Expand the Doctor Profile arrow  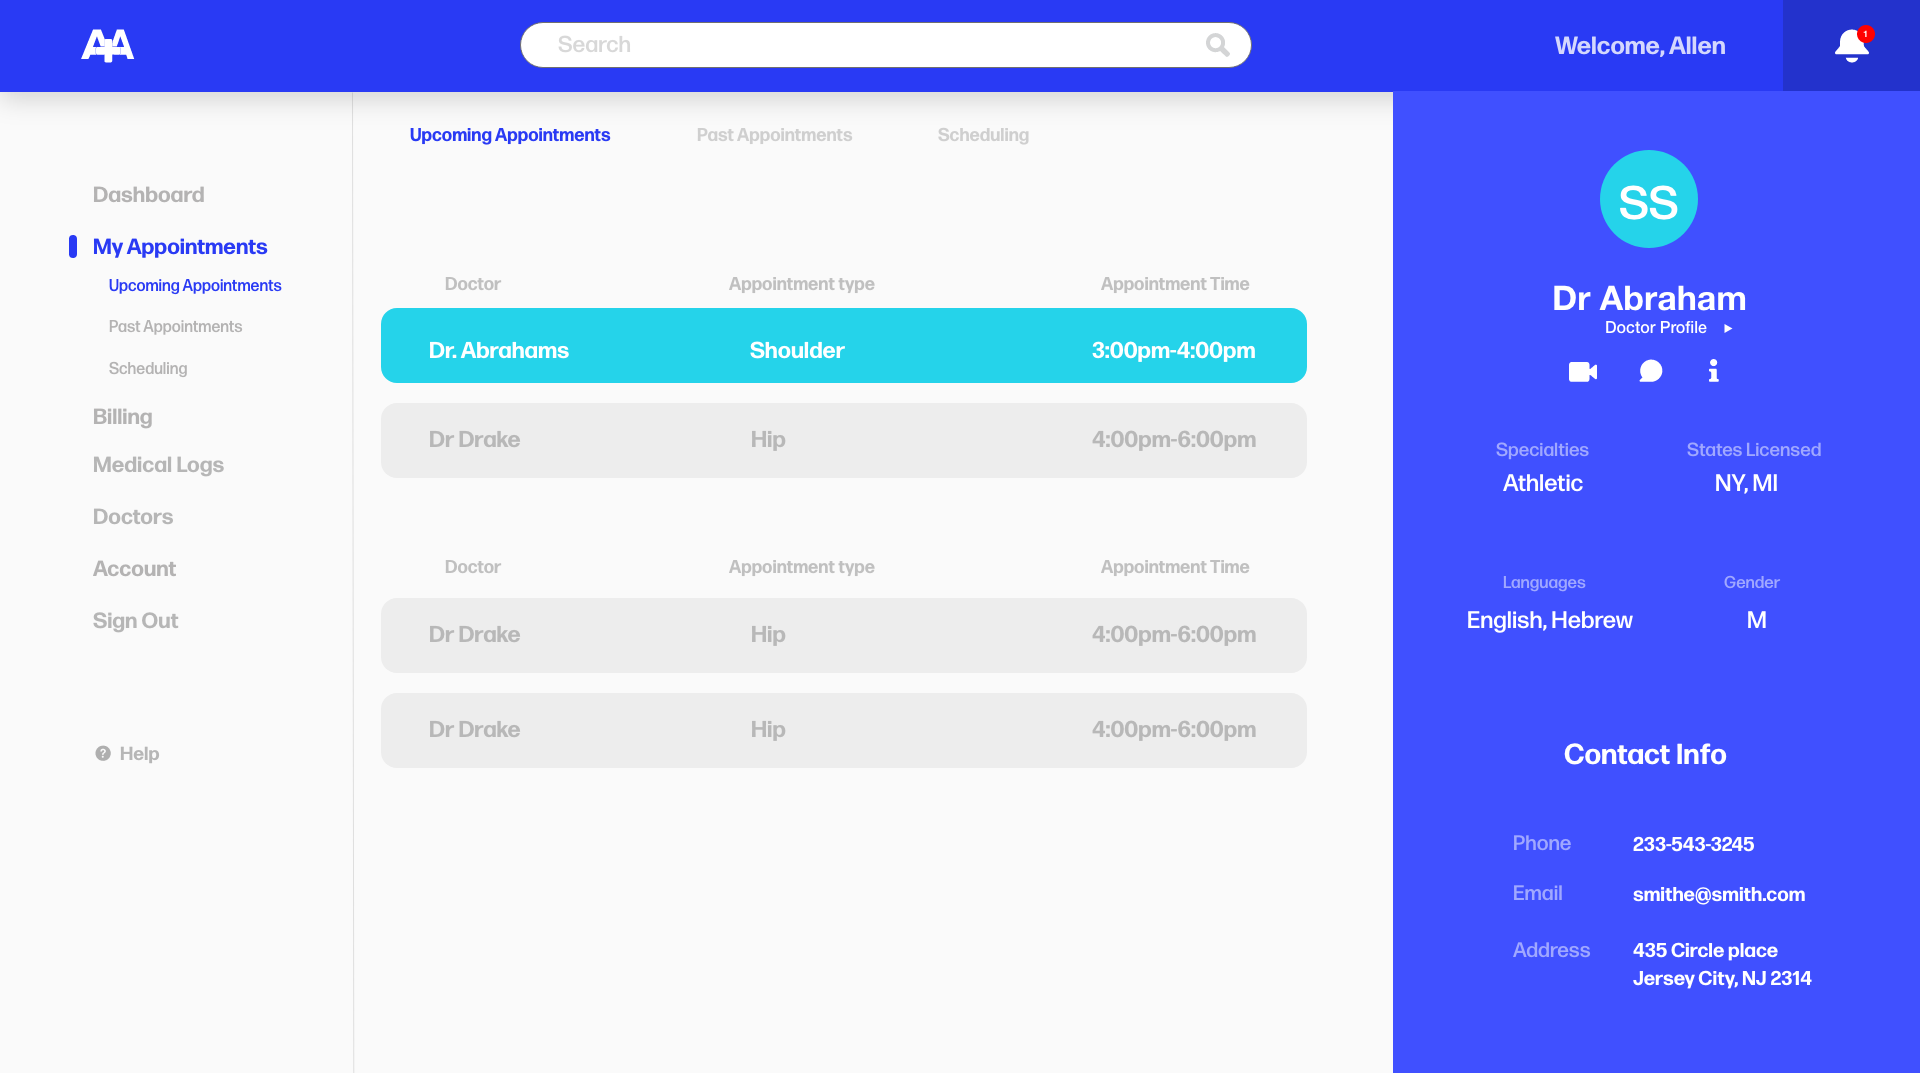(1728, 328)
